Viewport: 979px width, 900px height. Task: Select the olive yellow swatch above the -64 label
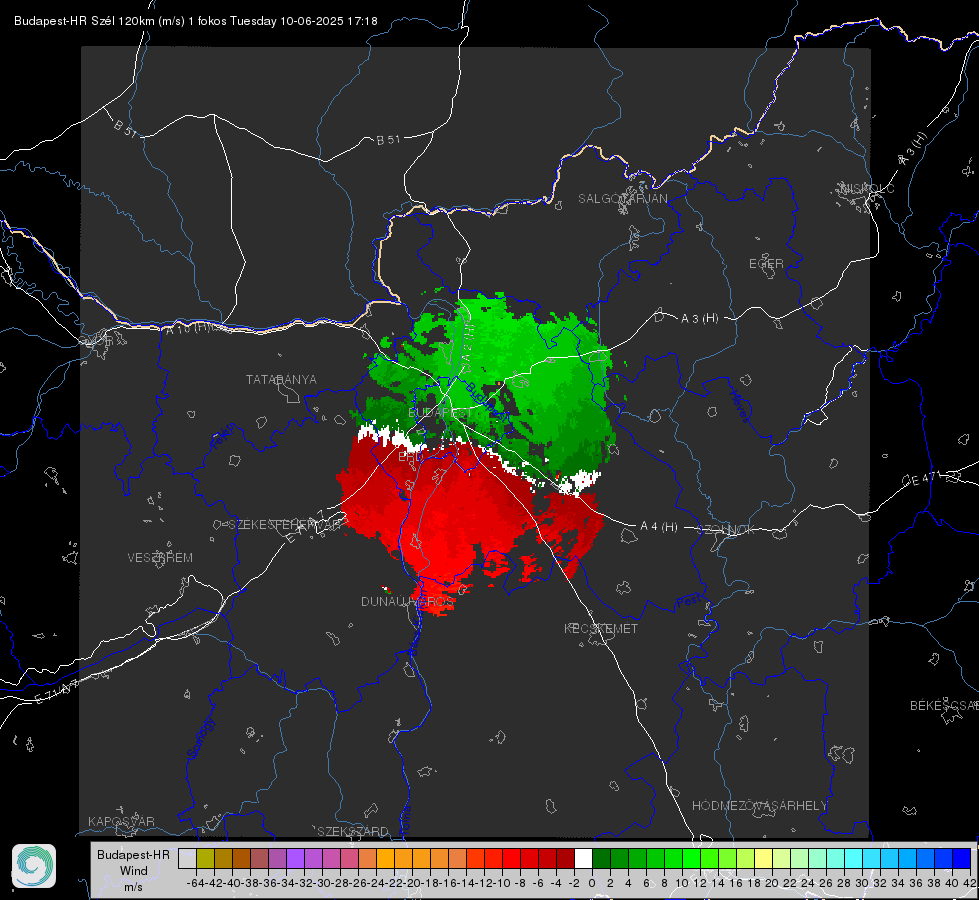coord(205,859)
